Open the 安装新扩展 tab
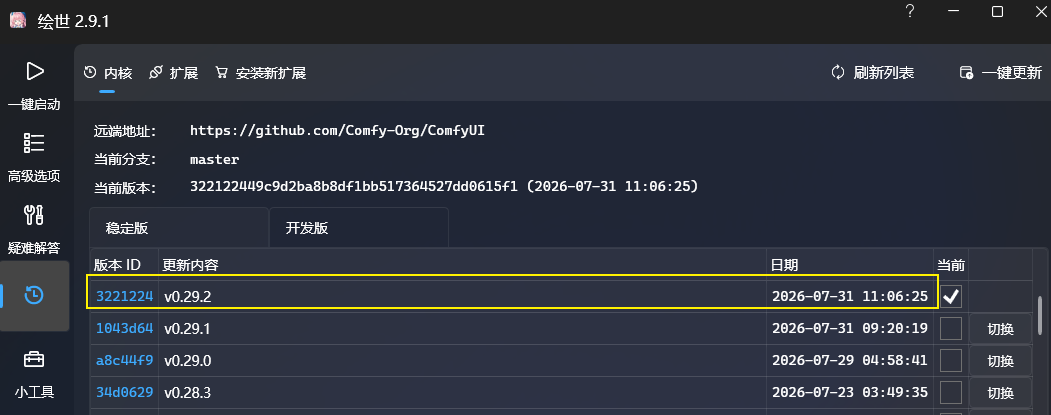The width and height of the screenshot is (1051, 415). [x=261, y=73]
